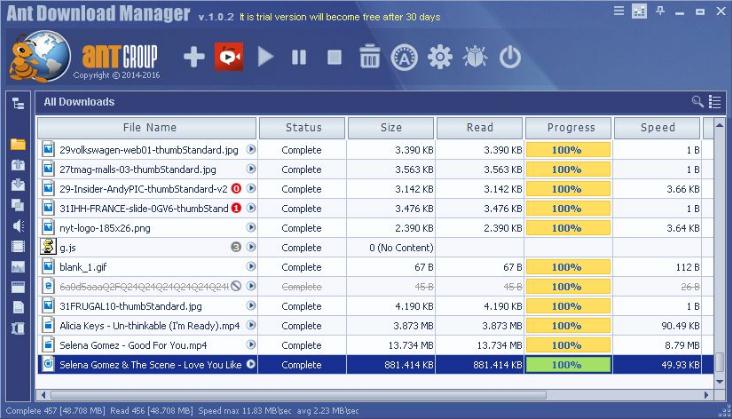This screenshot has width=732, height=419.
Task: Filter by images using the picture sidebar icon
Action: pyautogui.click(x=18, y=266)
